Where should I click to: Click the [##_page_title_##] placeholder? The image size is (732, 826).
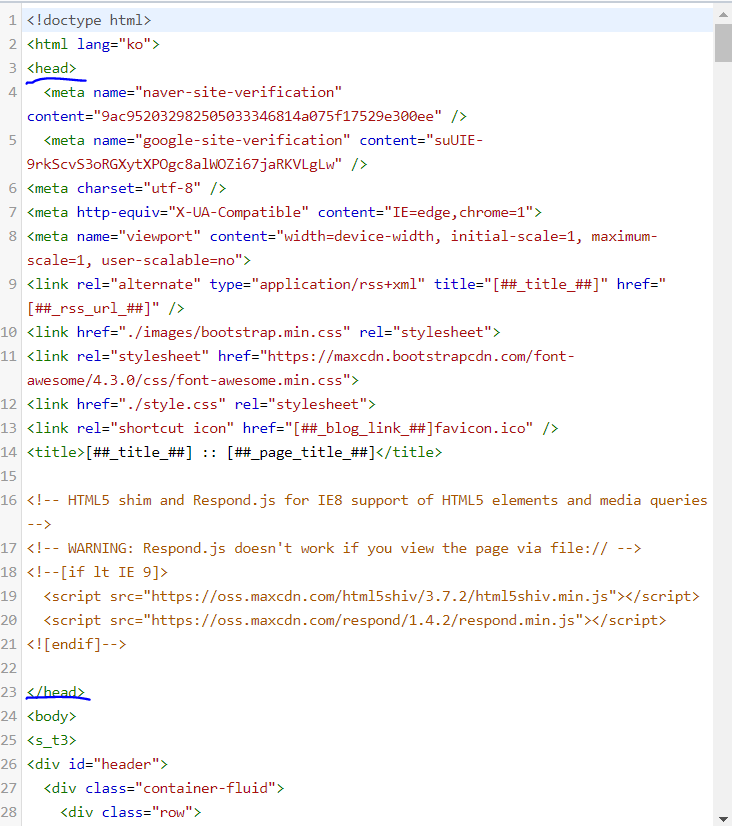click(x=301, y=453)
